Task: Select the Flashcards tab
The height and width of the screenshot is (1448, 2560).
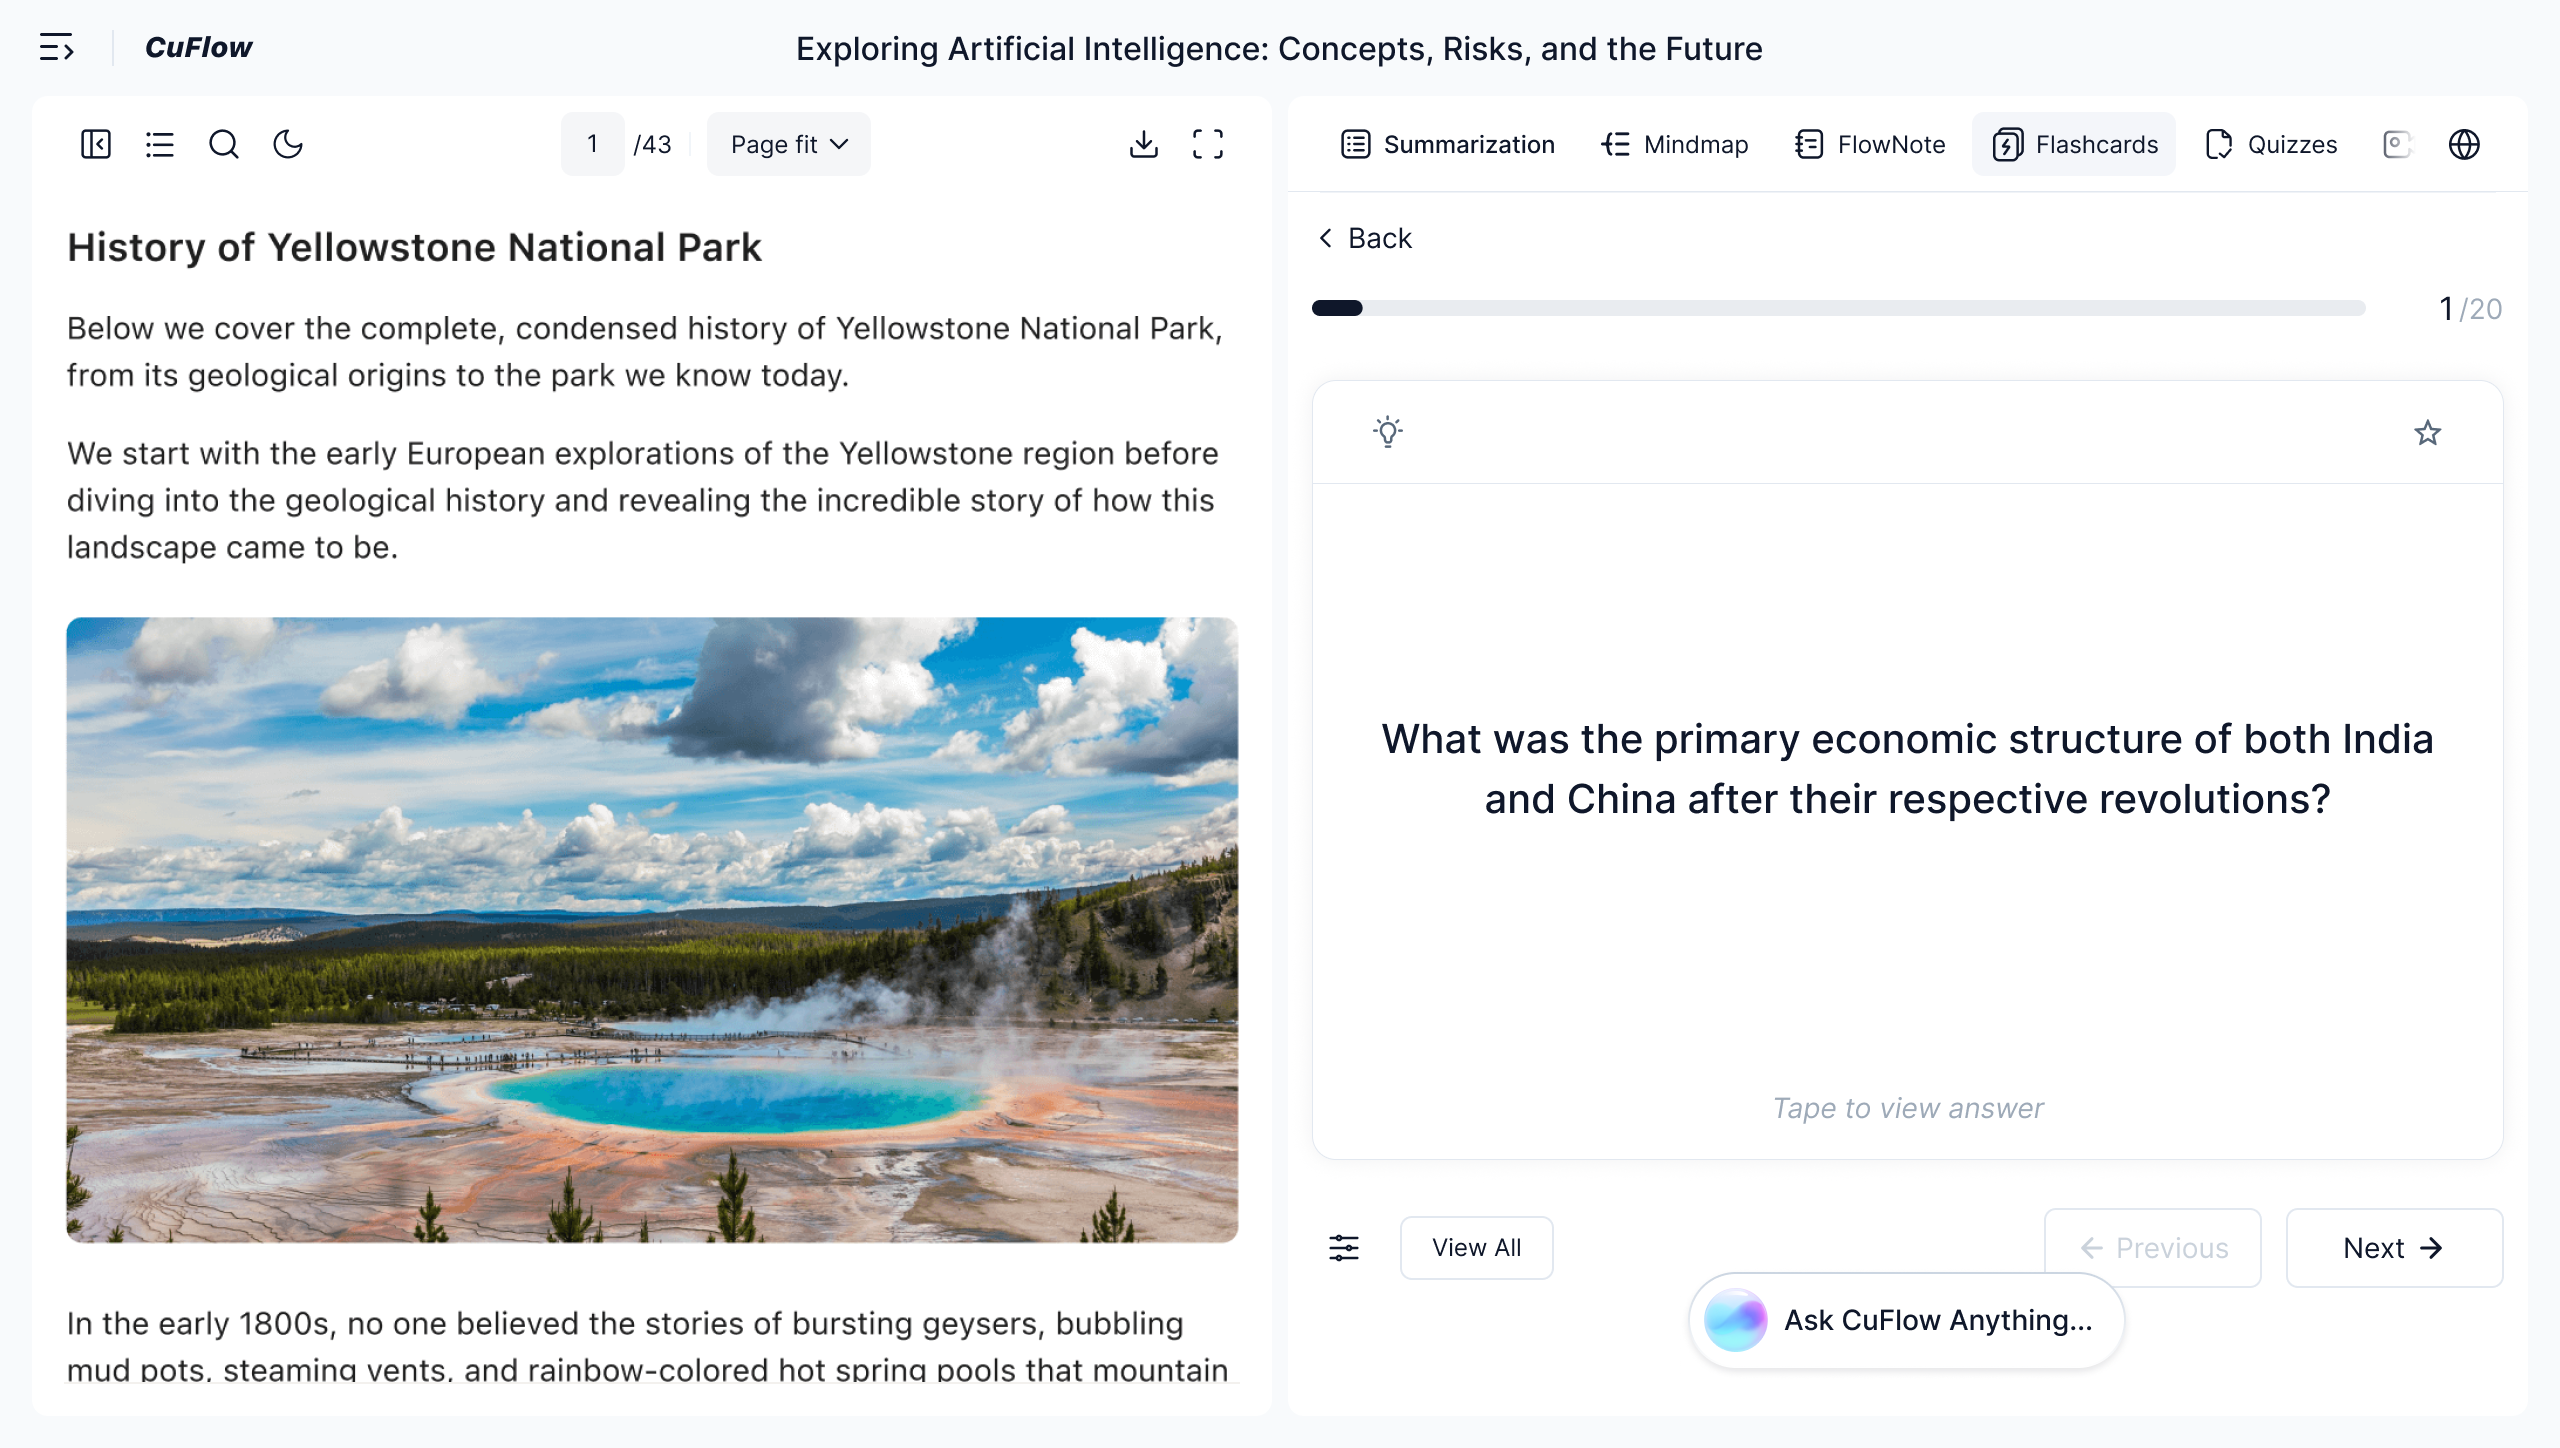Action: pos(2075,144)
